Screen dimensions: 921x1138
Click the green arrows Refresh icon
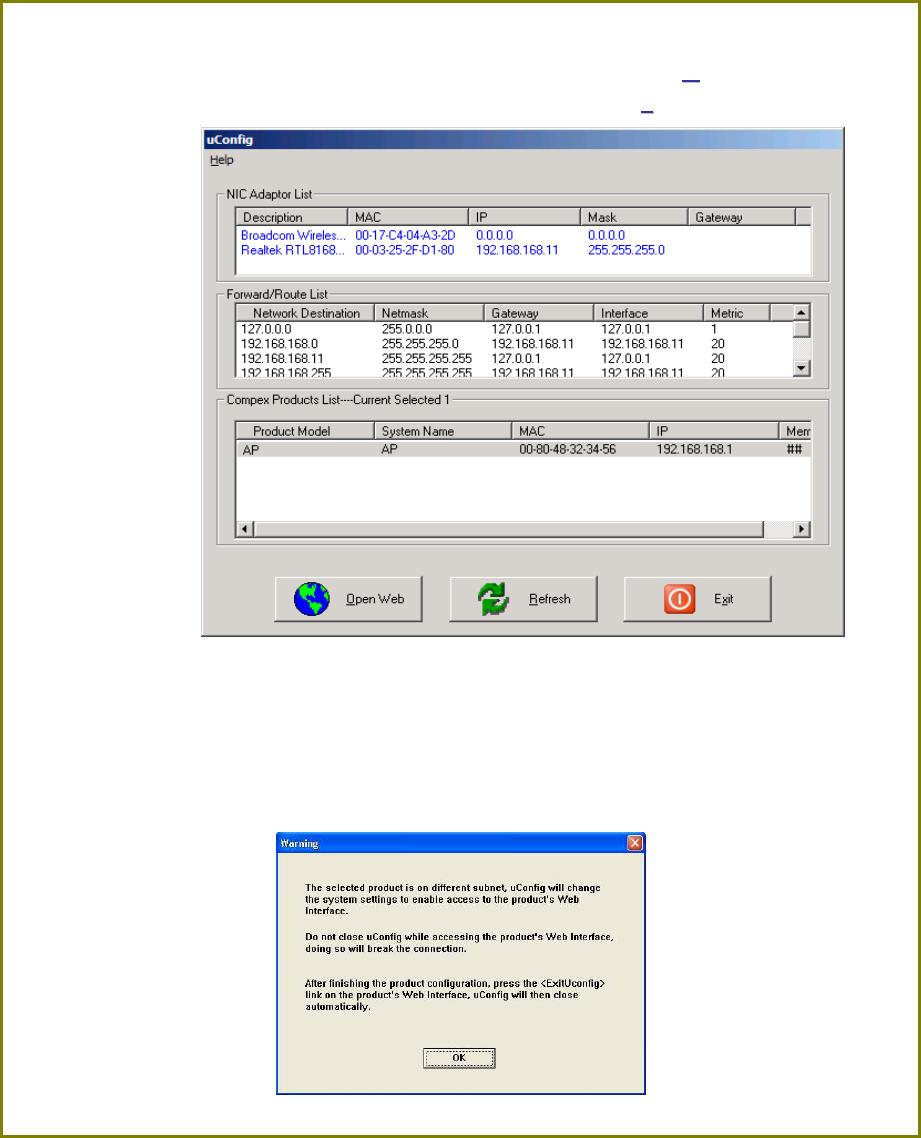coord(494,599)
